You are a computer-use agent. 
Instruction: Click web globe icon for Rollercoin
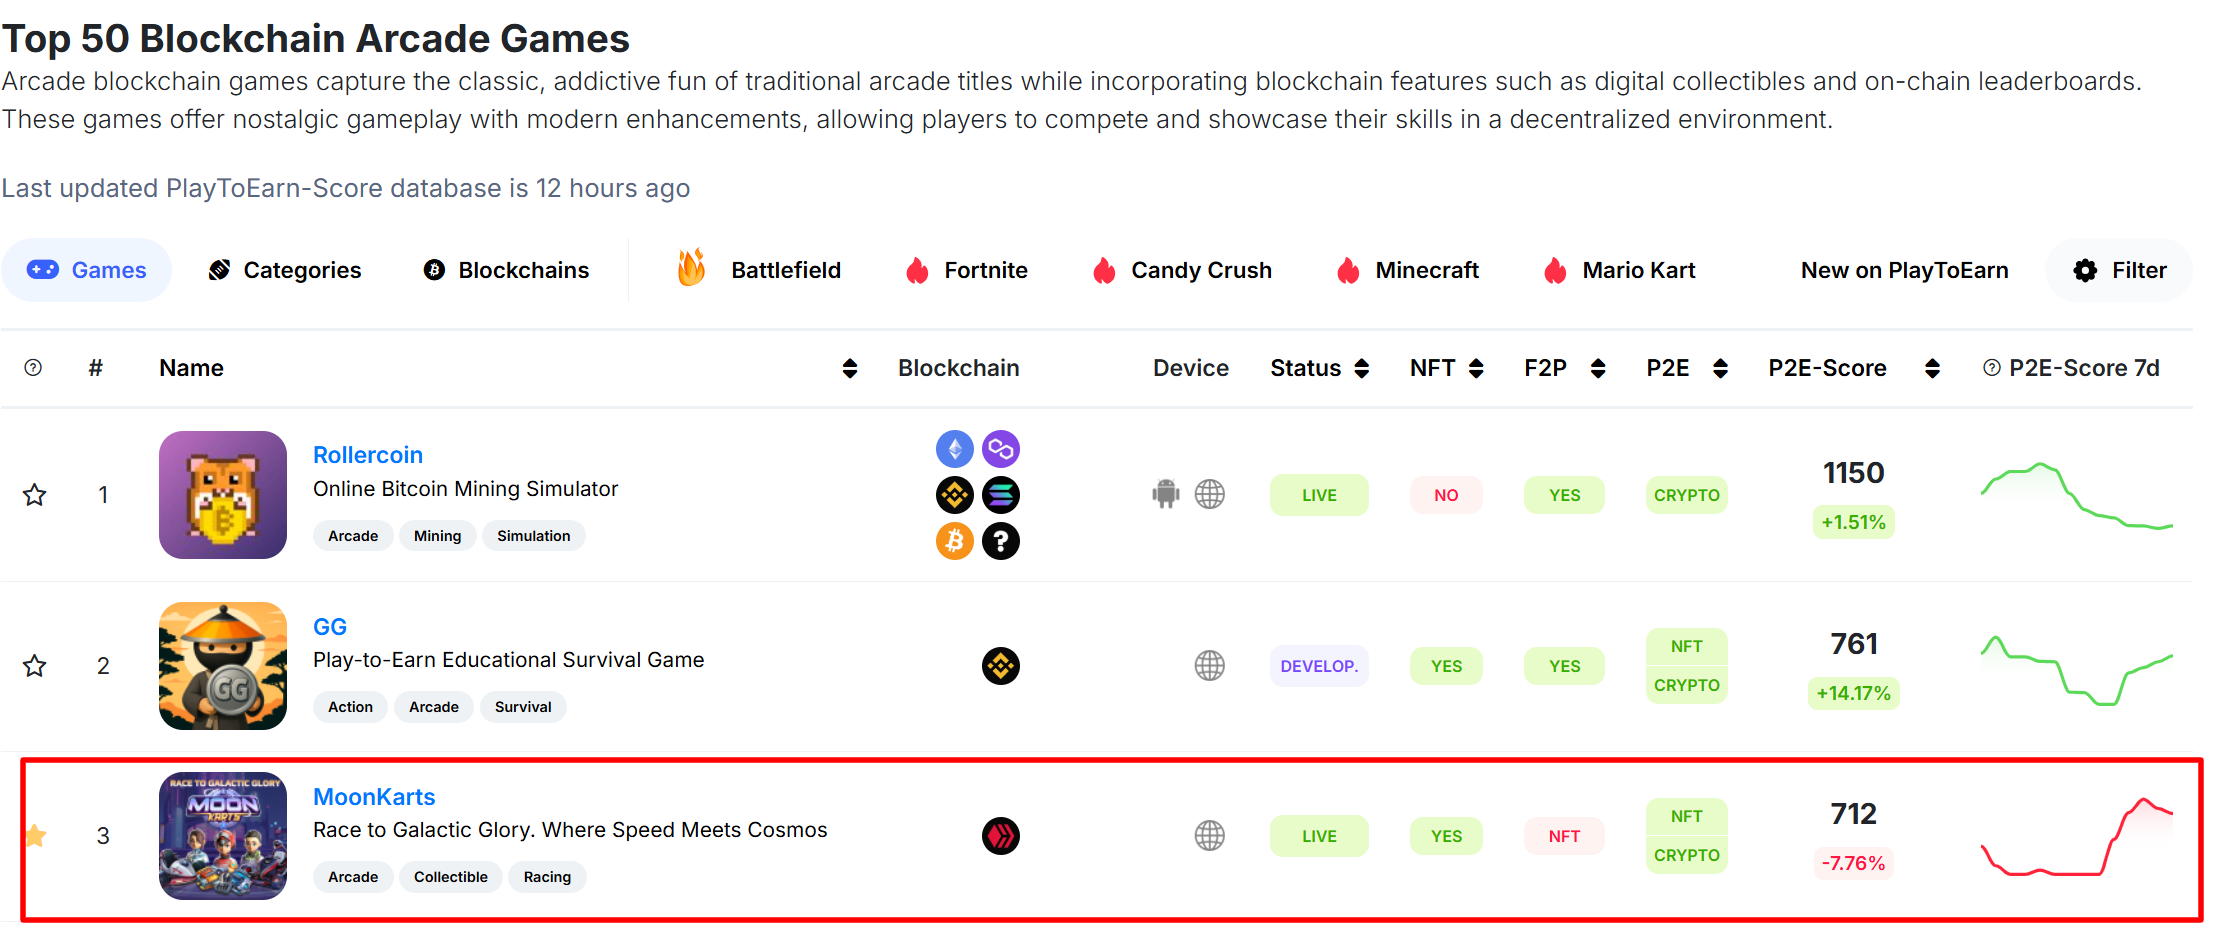[x=1210, y=494]
